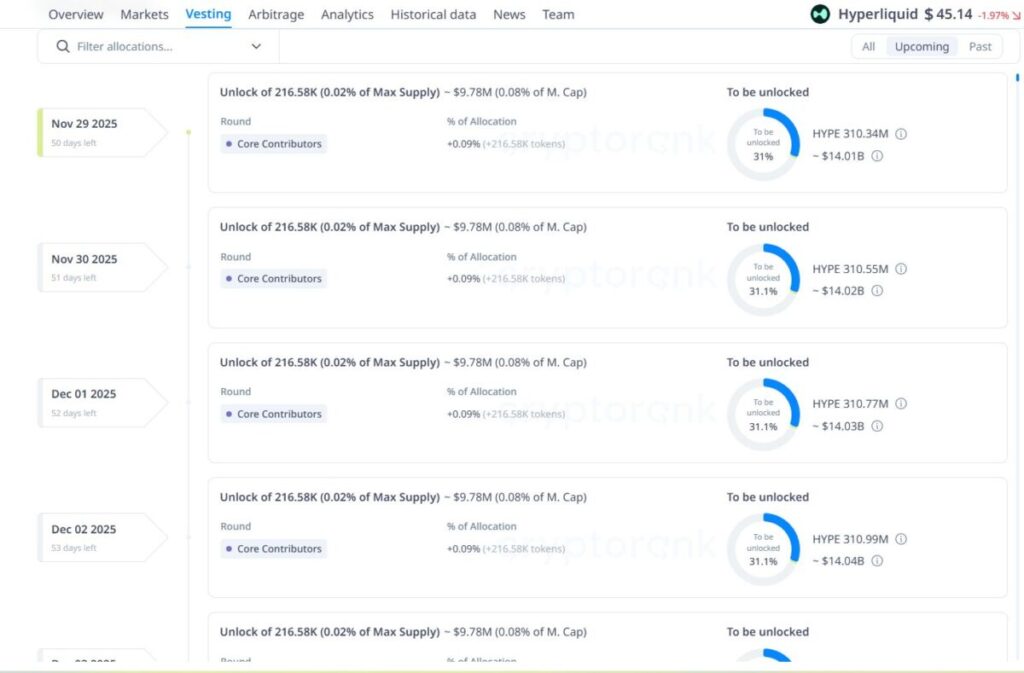Click info icon next to HYPE 310.34M
The width and height of the screenshot is (1024, 673).
901,134
